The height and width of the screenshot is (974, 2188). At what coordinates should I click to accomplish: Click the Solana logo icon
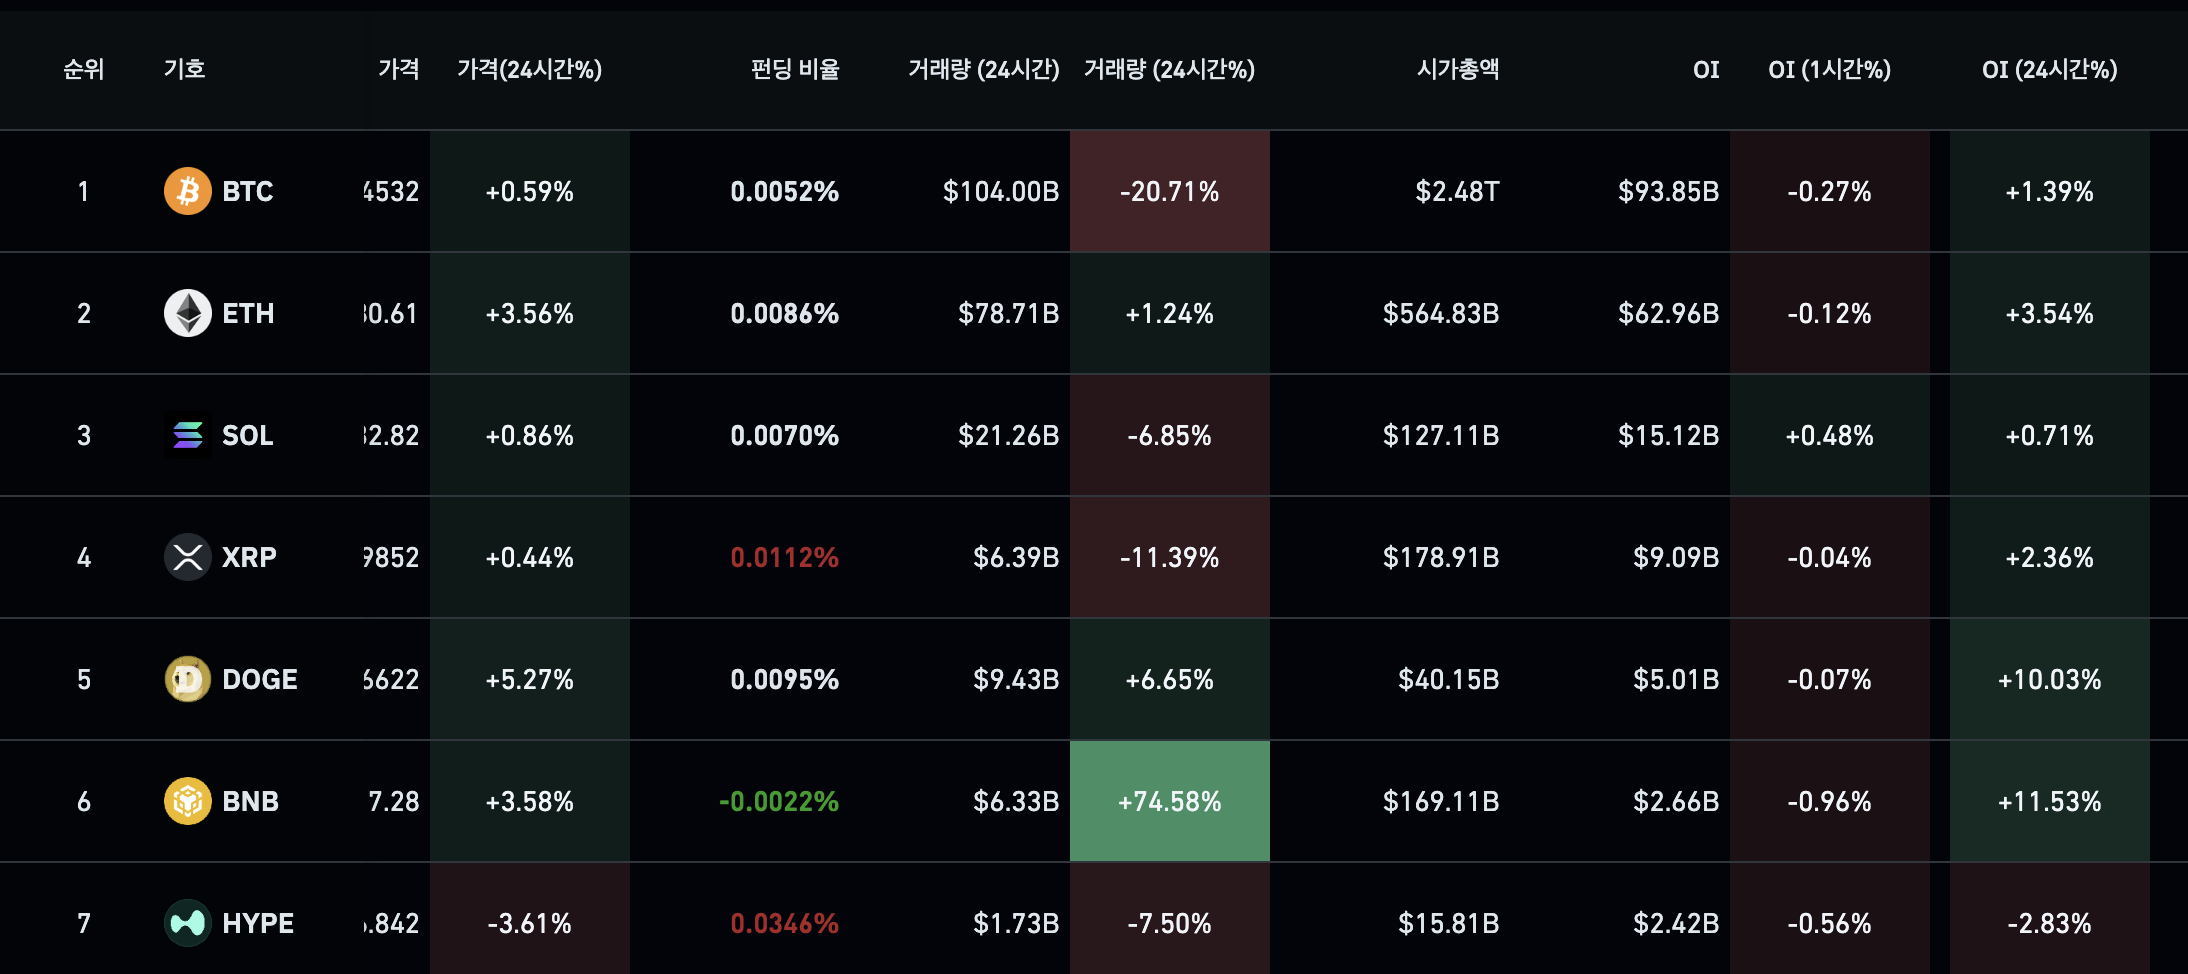[187, 435]
